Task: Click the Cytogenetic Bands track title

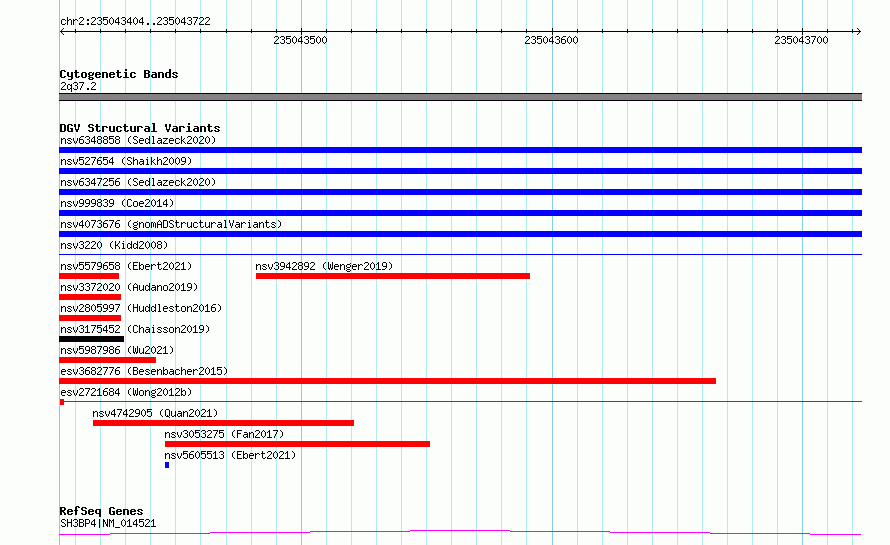Action: 119,74
